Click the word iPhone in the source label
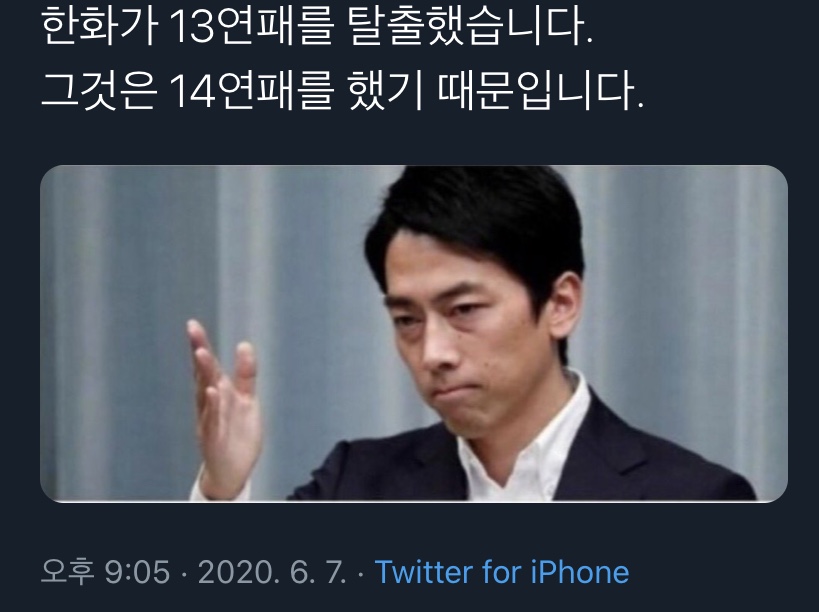This screenshot has width=819, height=612. pyautogui.click(x=580, y=572)
